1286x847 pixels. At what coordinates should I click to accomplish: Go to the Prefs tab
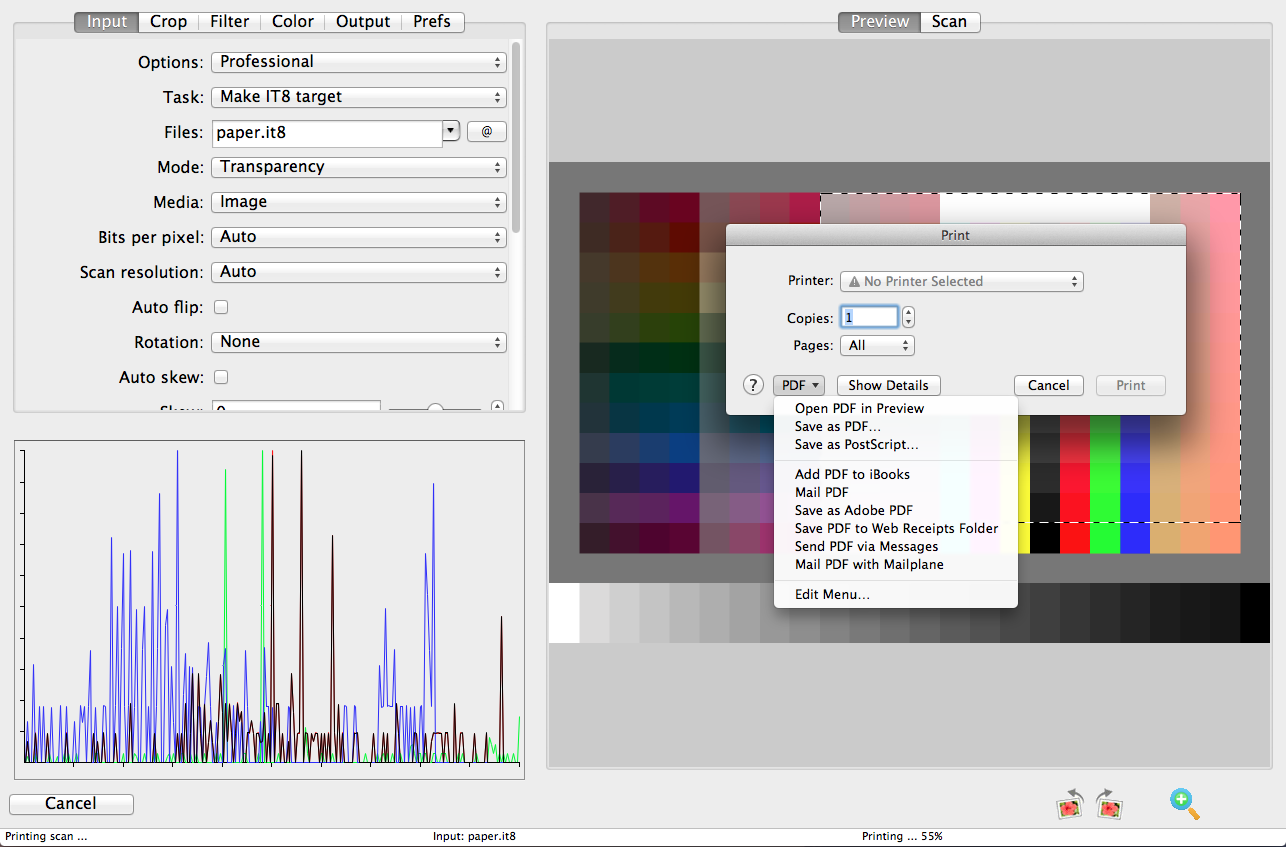pyautogui.click(x=432, y=21)
